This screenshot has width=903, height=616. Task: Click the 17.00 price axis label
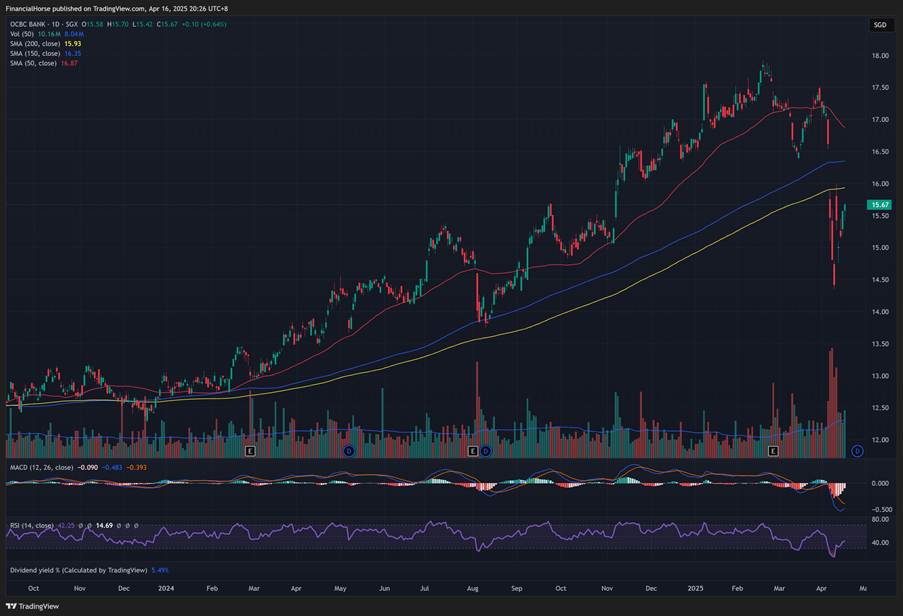tap(879, 120)
